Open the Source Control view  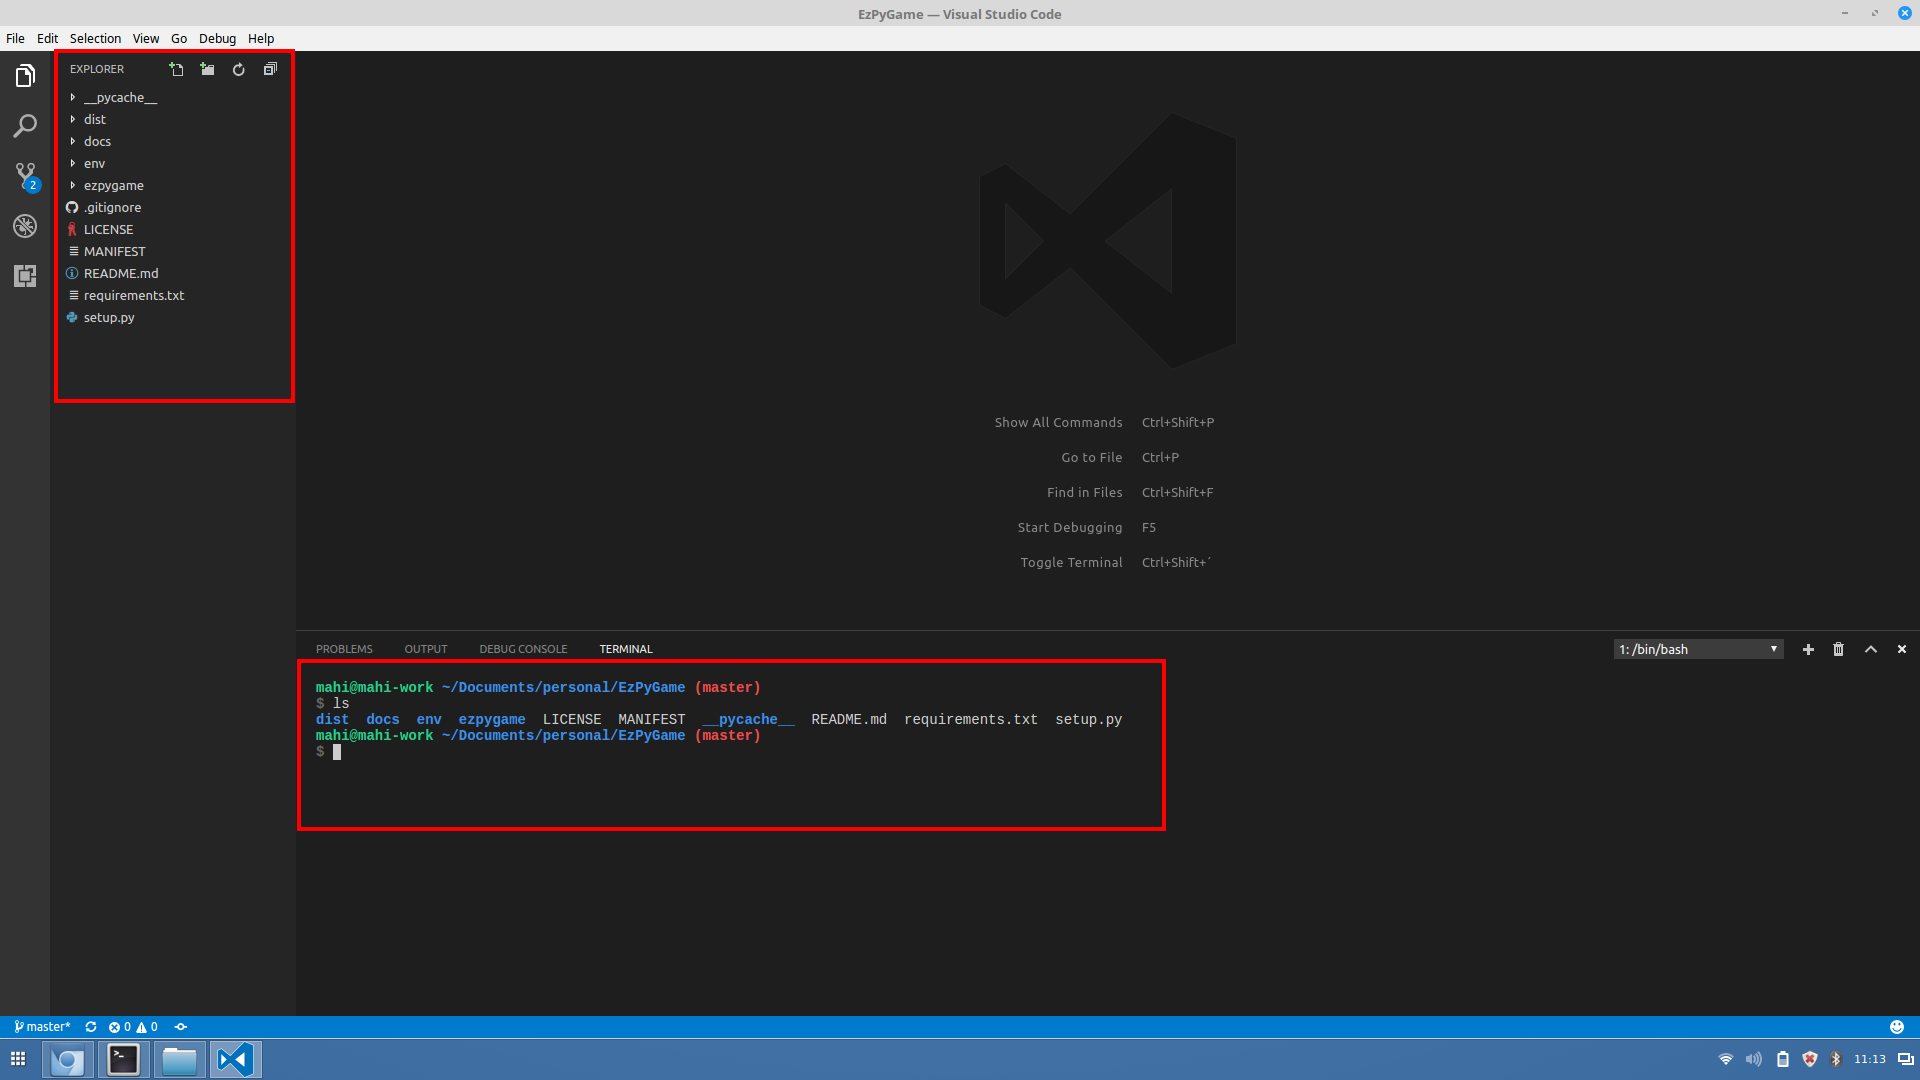pyautogui.click(x=25, y=176)
